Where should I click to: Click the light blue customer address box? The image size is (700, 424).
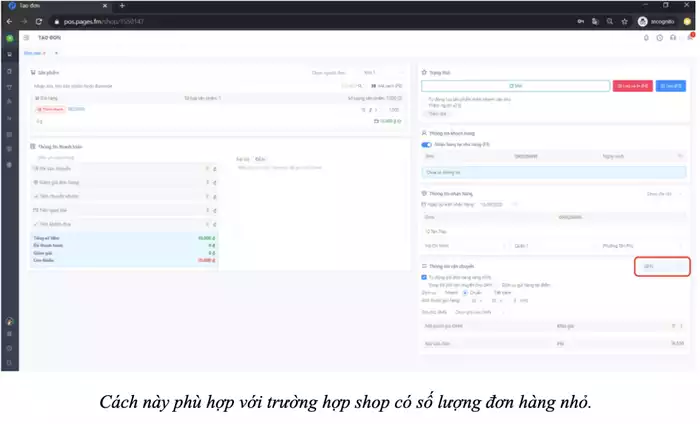point(554,172)
